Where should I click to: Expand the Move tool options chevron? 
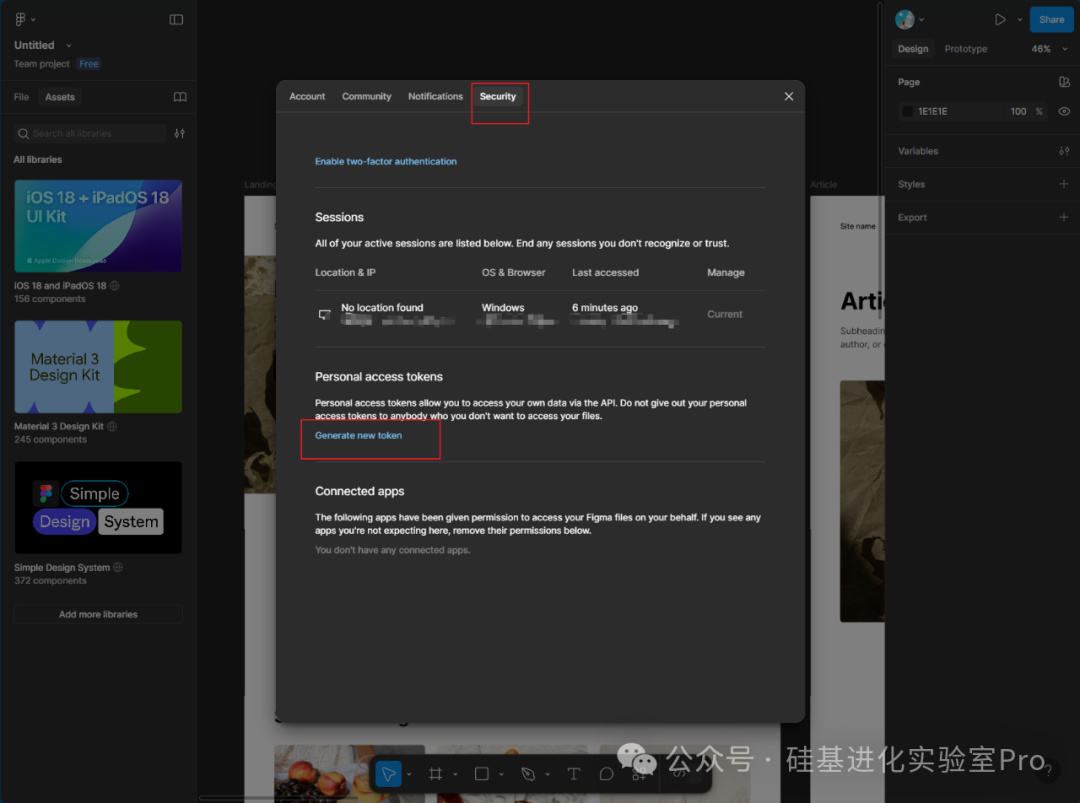point(409,774)
